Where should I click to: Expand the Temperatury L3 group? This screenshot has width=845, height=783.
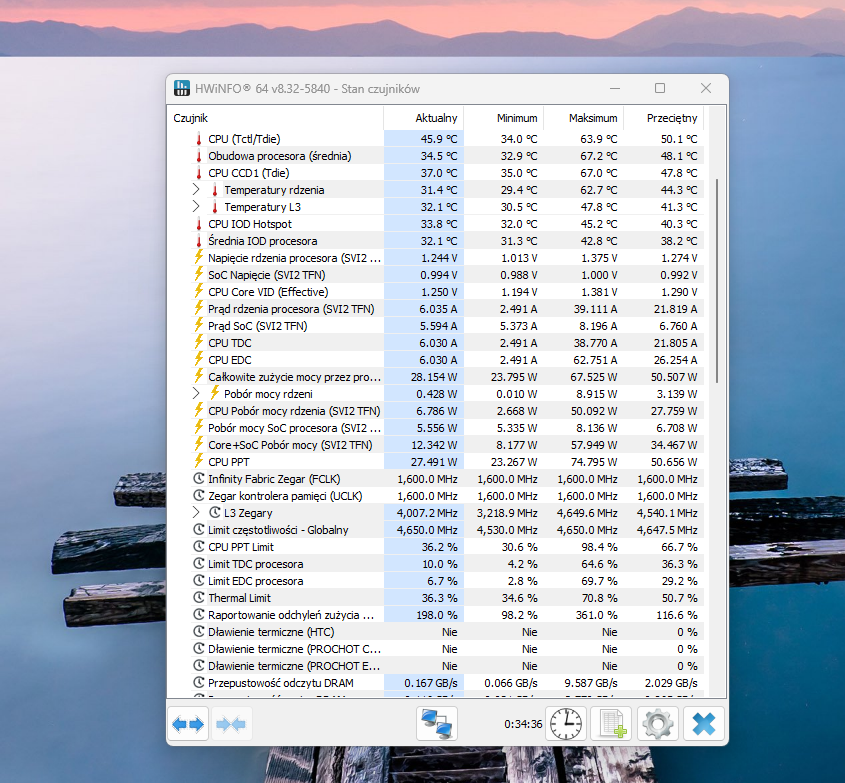197,207
